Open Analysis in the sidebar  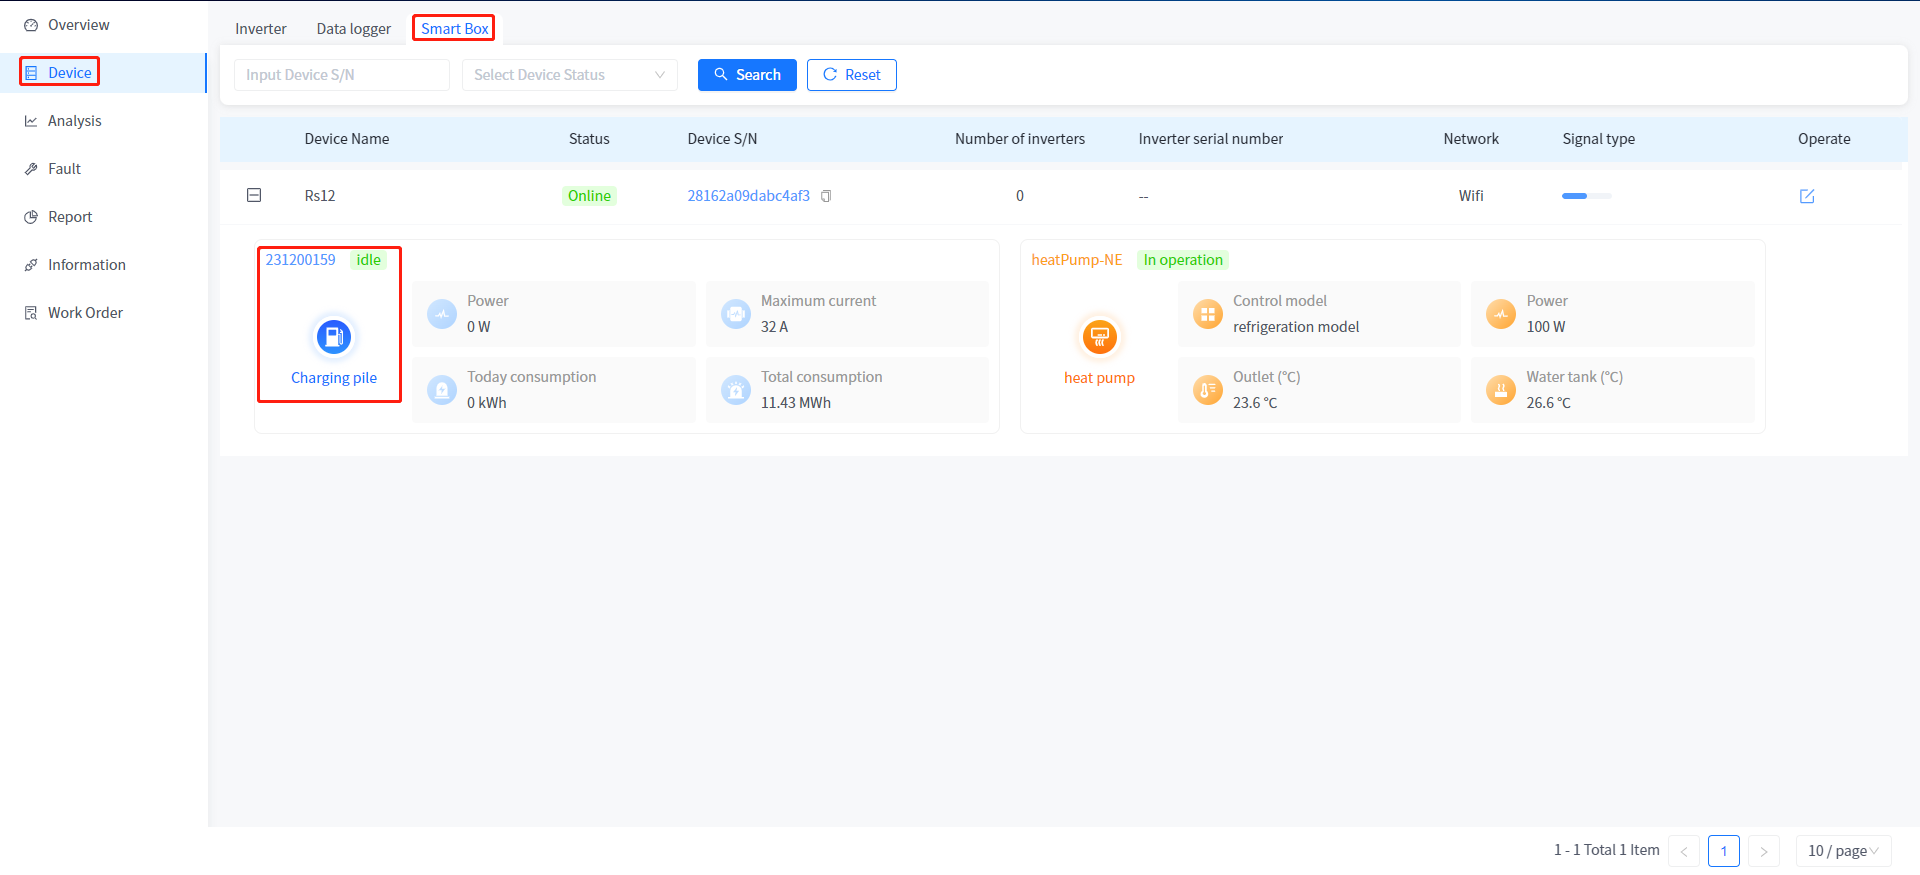(75, 121)
